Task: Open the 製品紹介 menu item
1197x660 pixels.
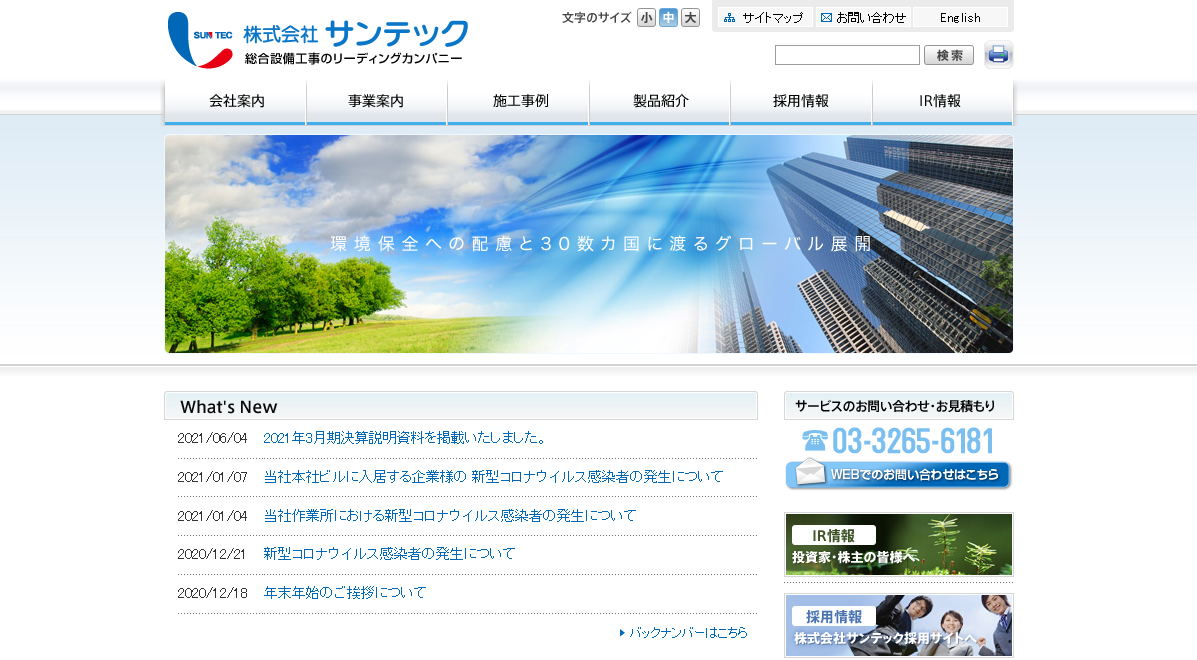Action: (x=659, y=101)
